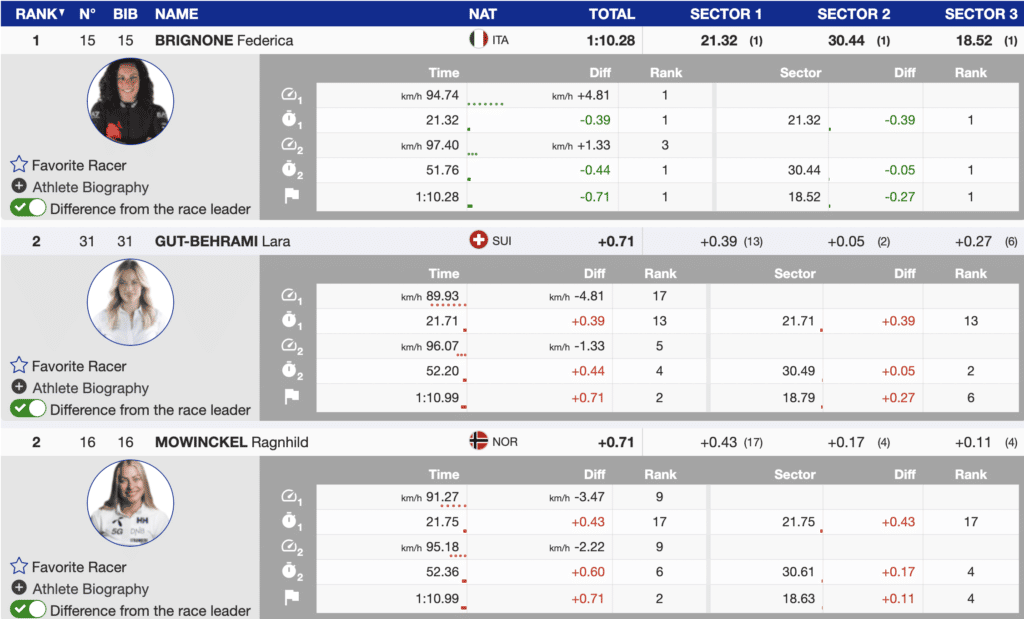
Task: Click Lara Gut-Behrami's profile photo
Action: tap(130, 302)
